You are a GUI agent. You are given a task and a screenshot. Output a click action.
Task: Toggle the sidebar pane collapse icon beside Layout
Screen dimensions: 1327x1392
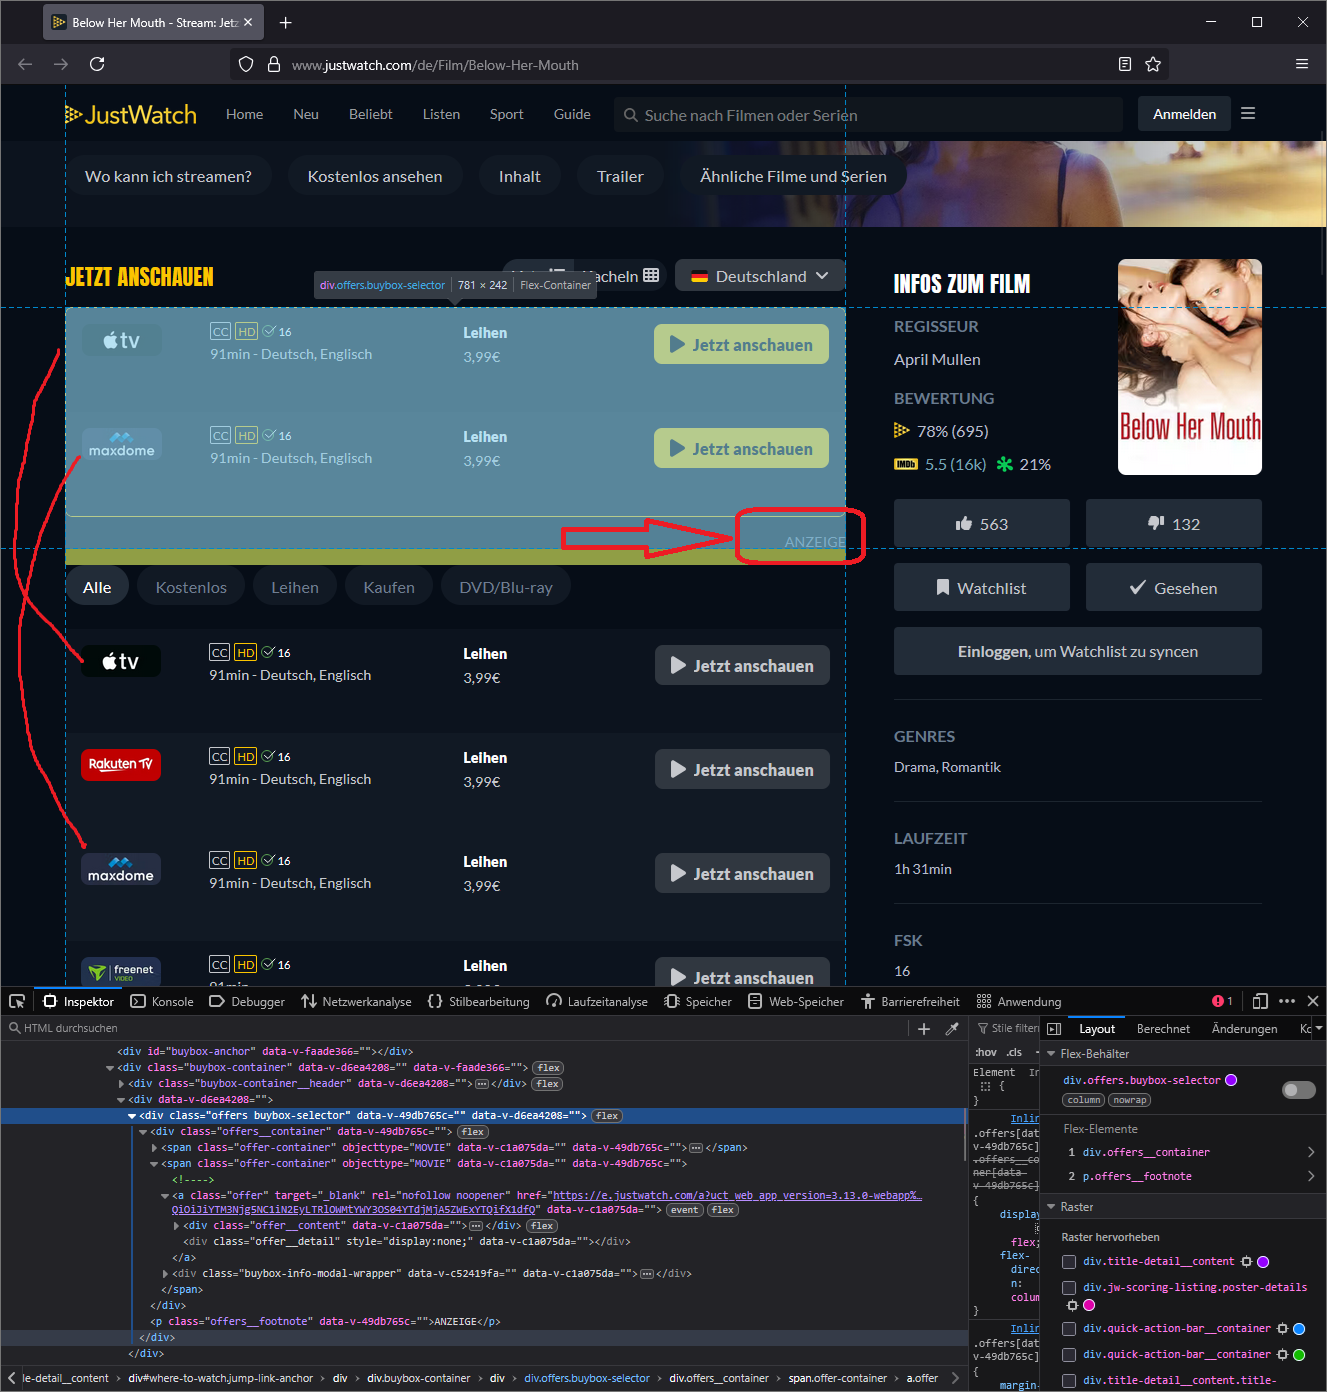click(1054, 1028)
